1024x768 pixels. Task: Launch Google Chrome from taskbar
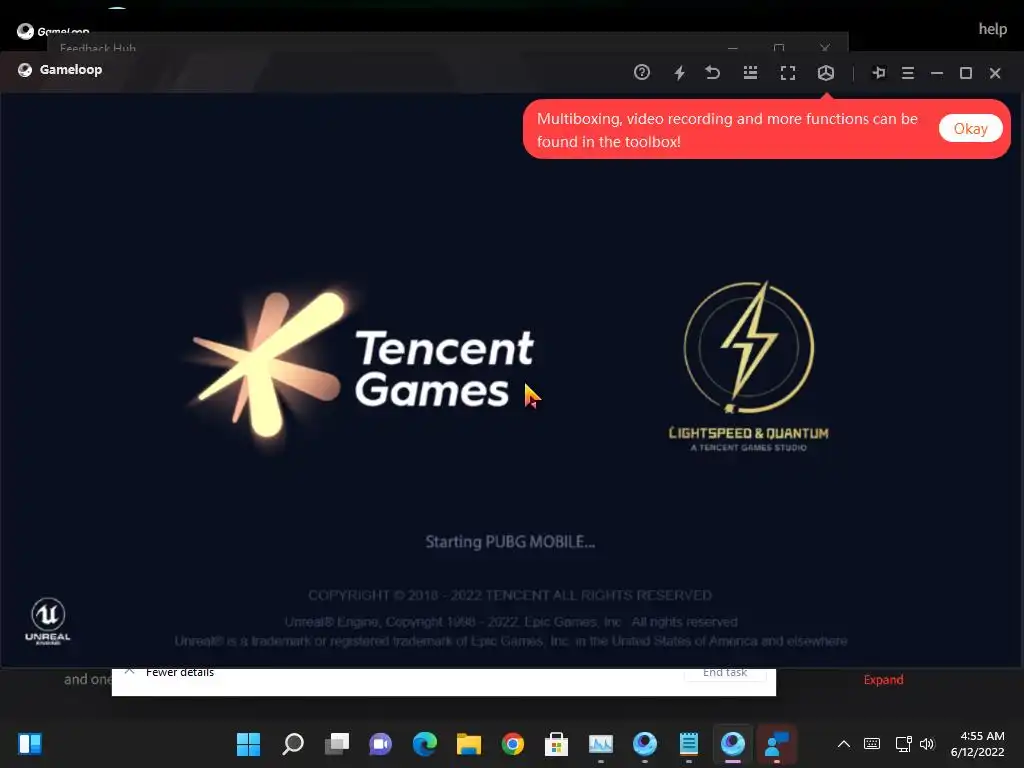click(x=513, y=744)
